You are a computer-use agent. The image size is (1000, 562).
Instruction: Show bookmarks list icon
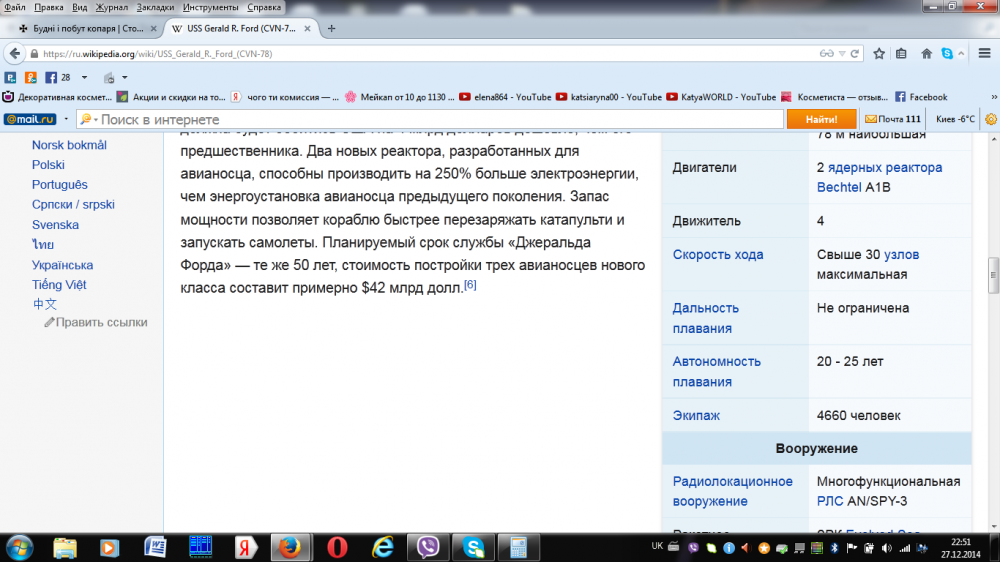(901, 54)
